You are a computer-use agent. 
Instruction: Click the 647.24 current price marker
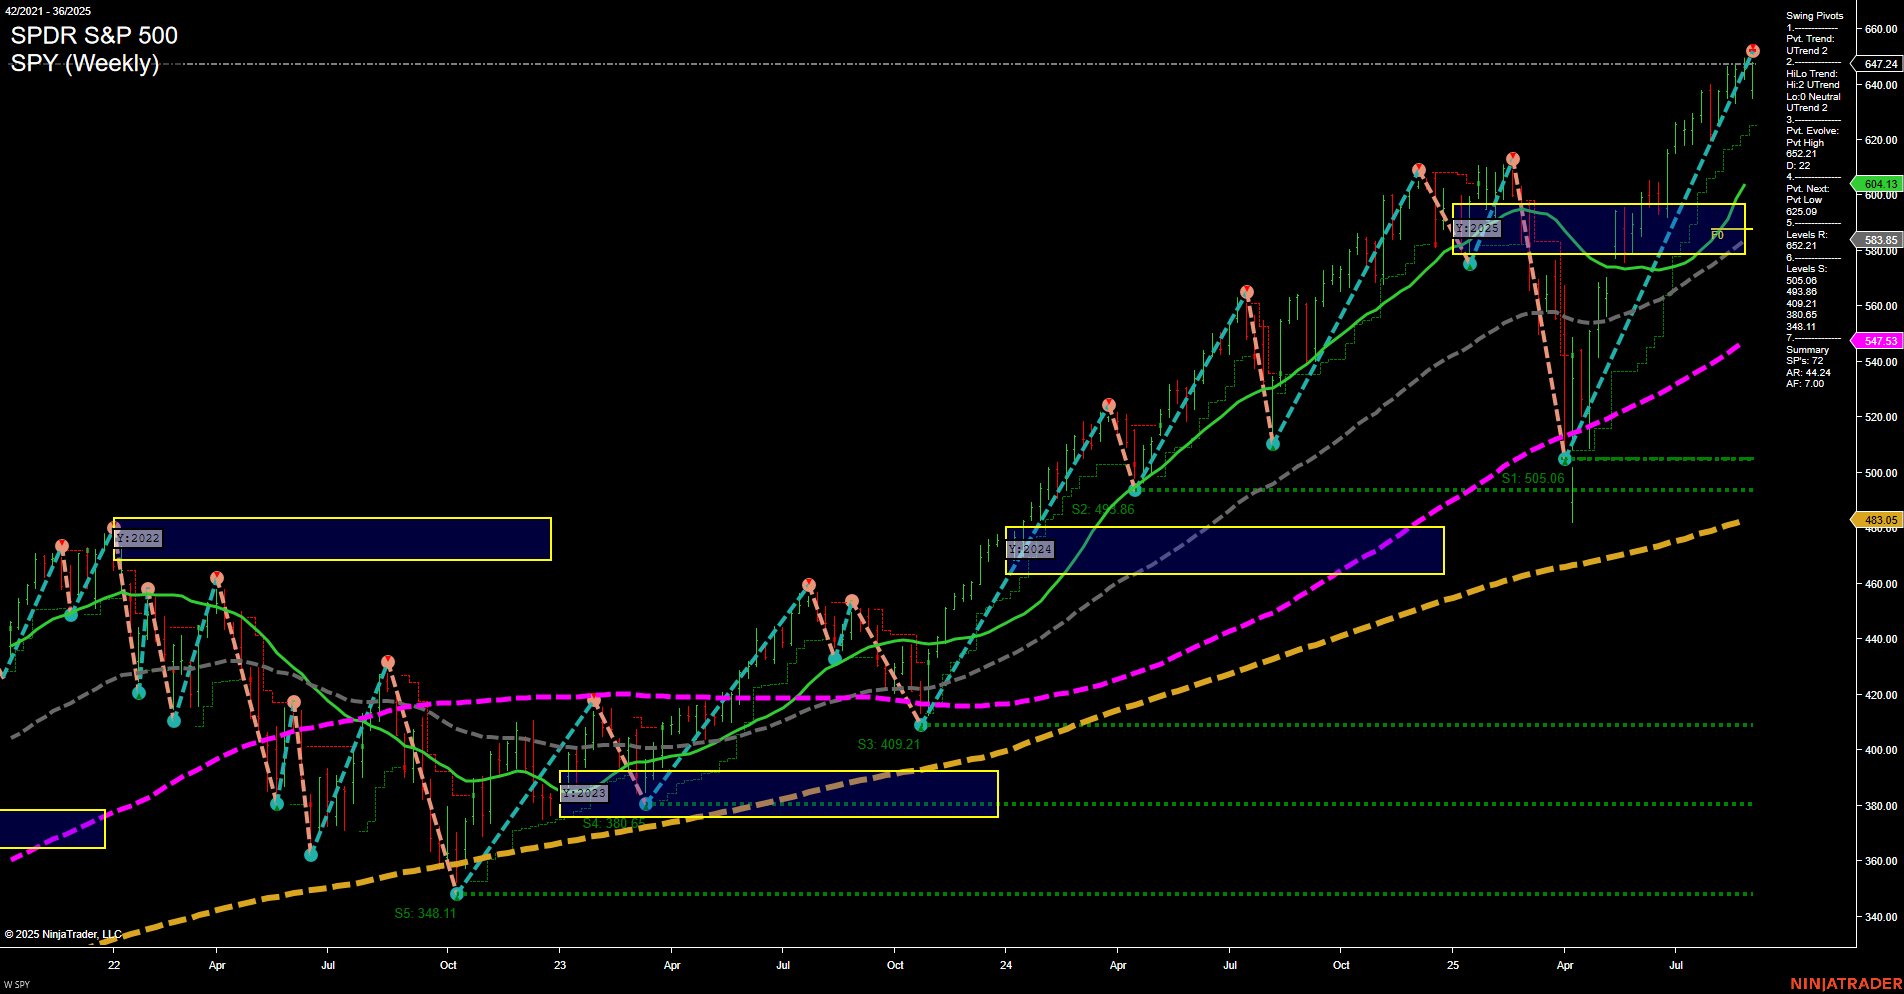1879,64
